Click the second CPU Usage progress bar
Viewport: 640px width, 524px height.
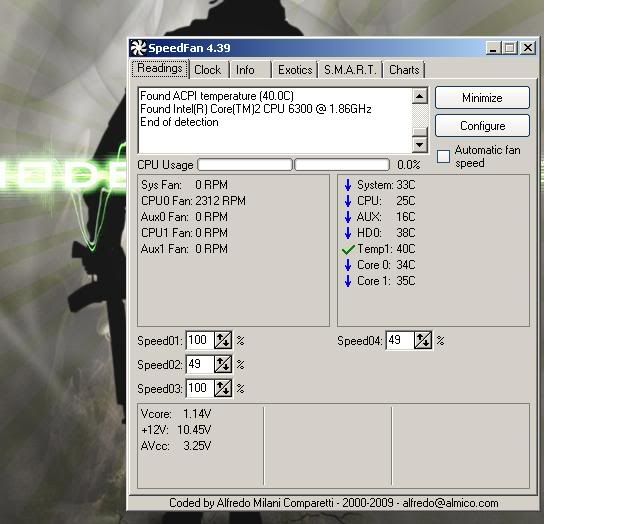click(x=342, y=164)
